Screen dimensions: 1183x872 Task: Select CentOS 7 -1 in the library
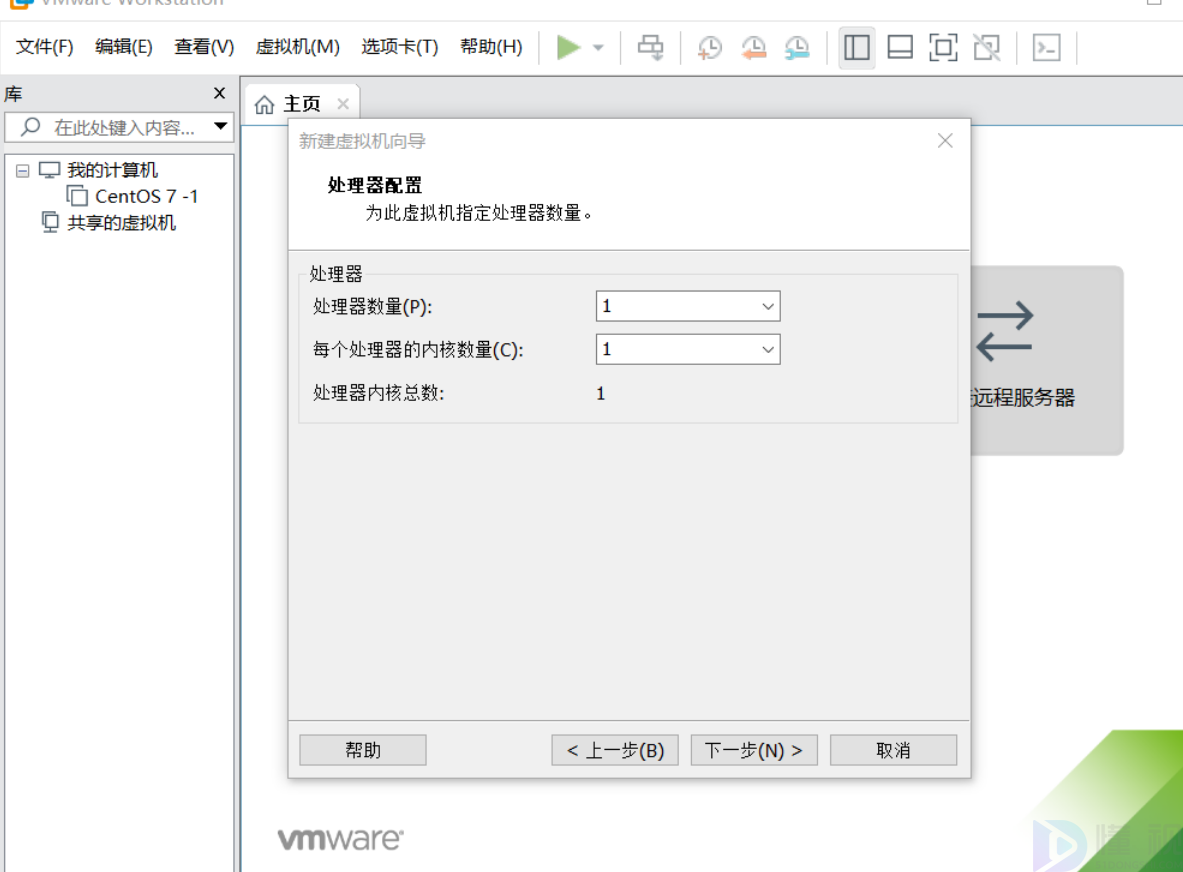click(x=146, y=196)
